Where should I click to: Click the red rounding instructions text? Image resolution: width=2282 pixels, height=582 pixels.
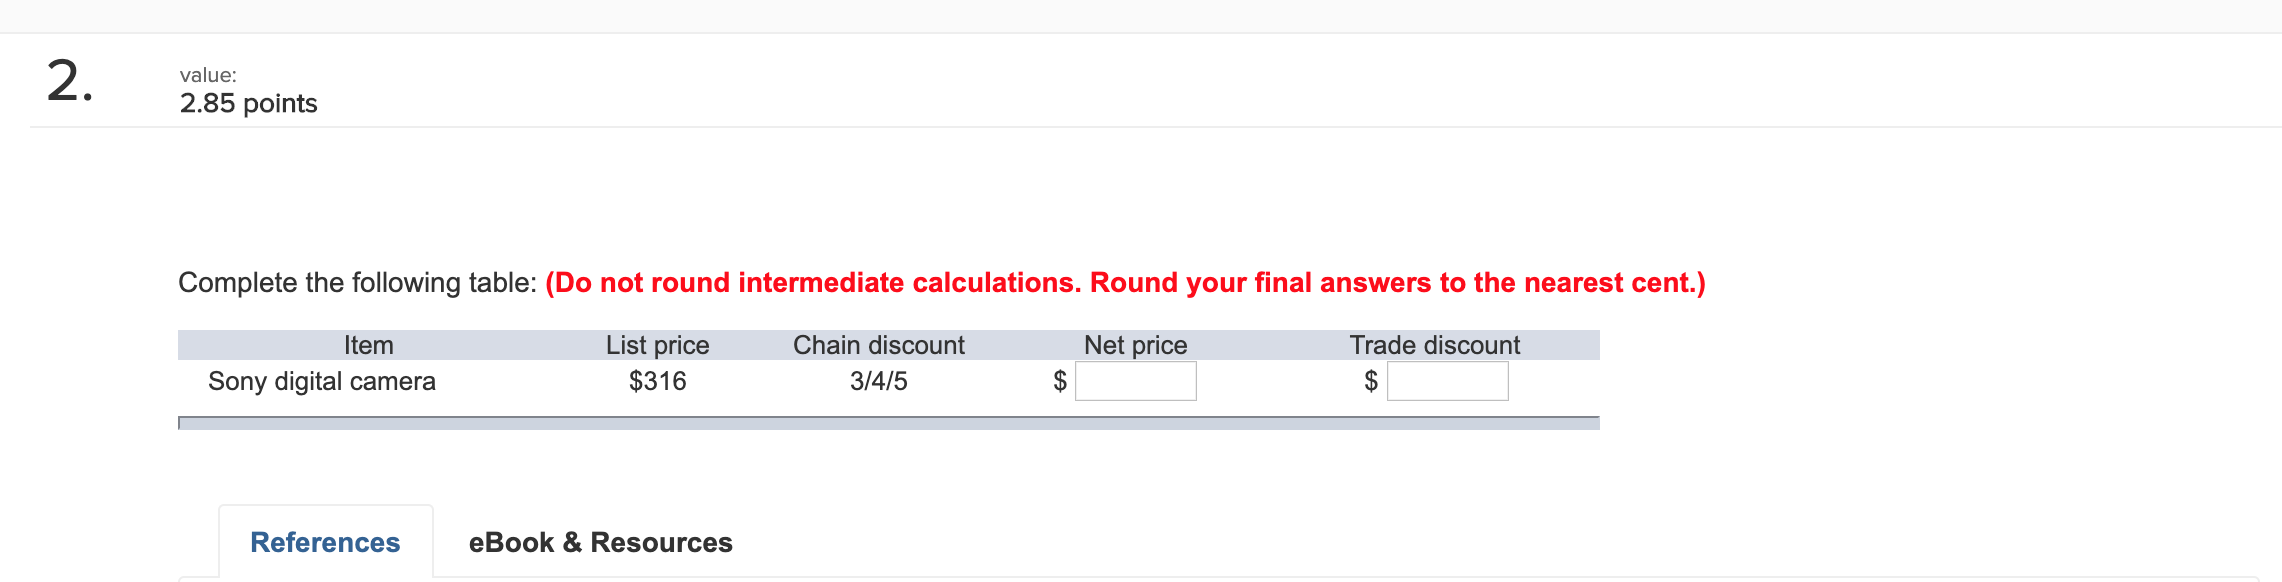point(1123,281)
